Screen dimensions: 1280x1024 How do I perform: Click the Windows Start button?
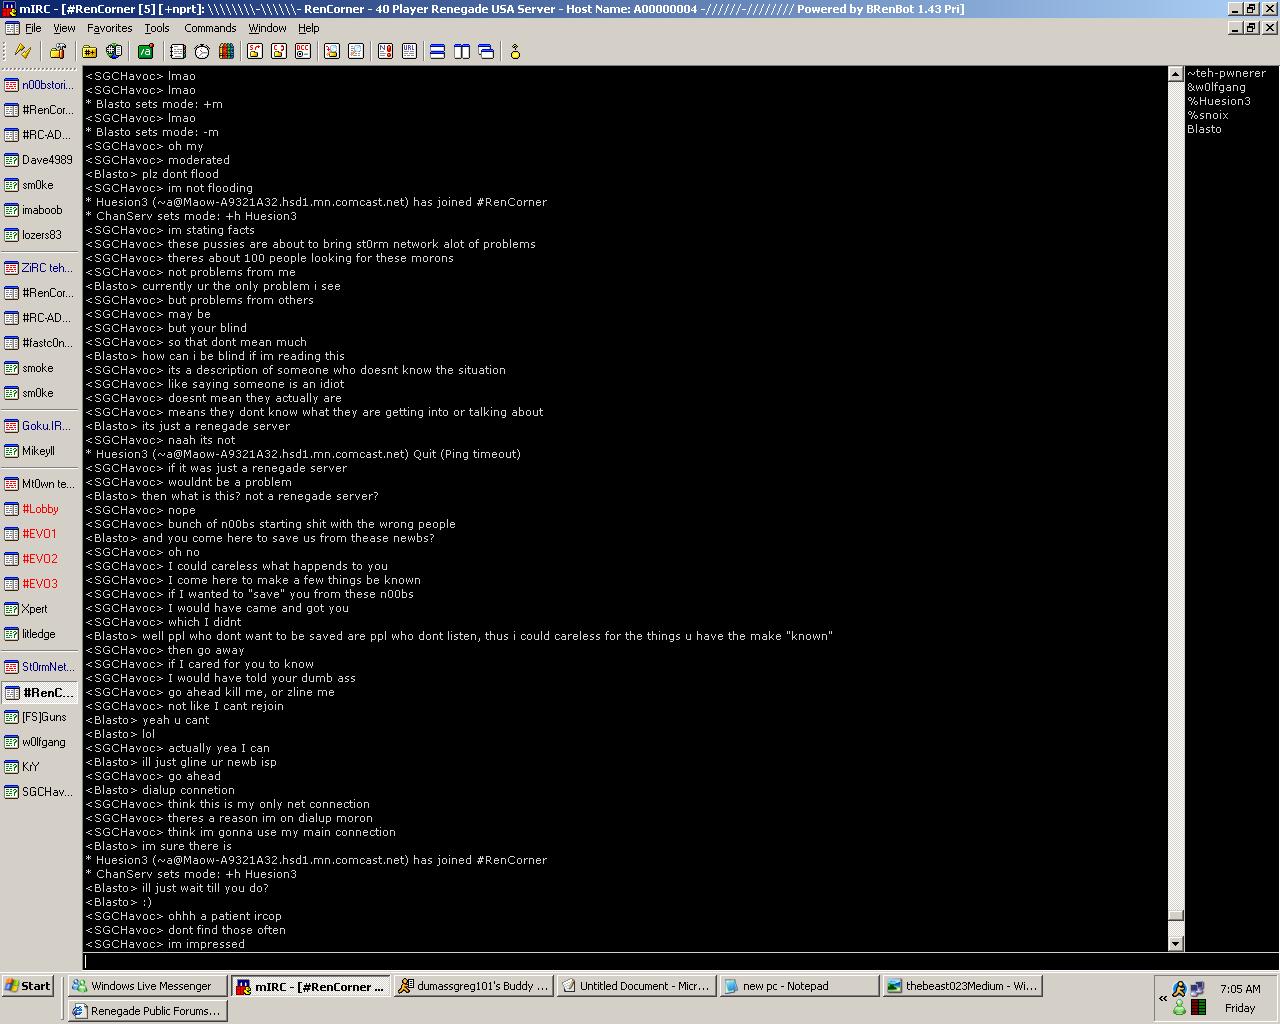tap(27, 986)
